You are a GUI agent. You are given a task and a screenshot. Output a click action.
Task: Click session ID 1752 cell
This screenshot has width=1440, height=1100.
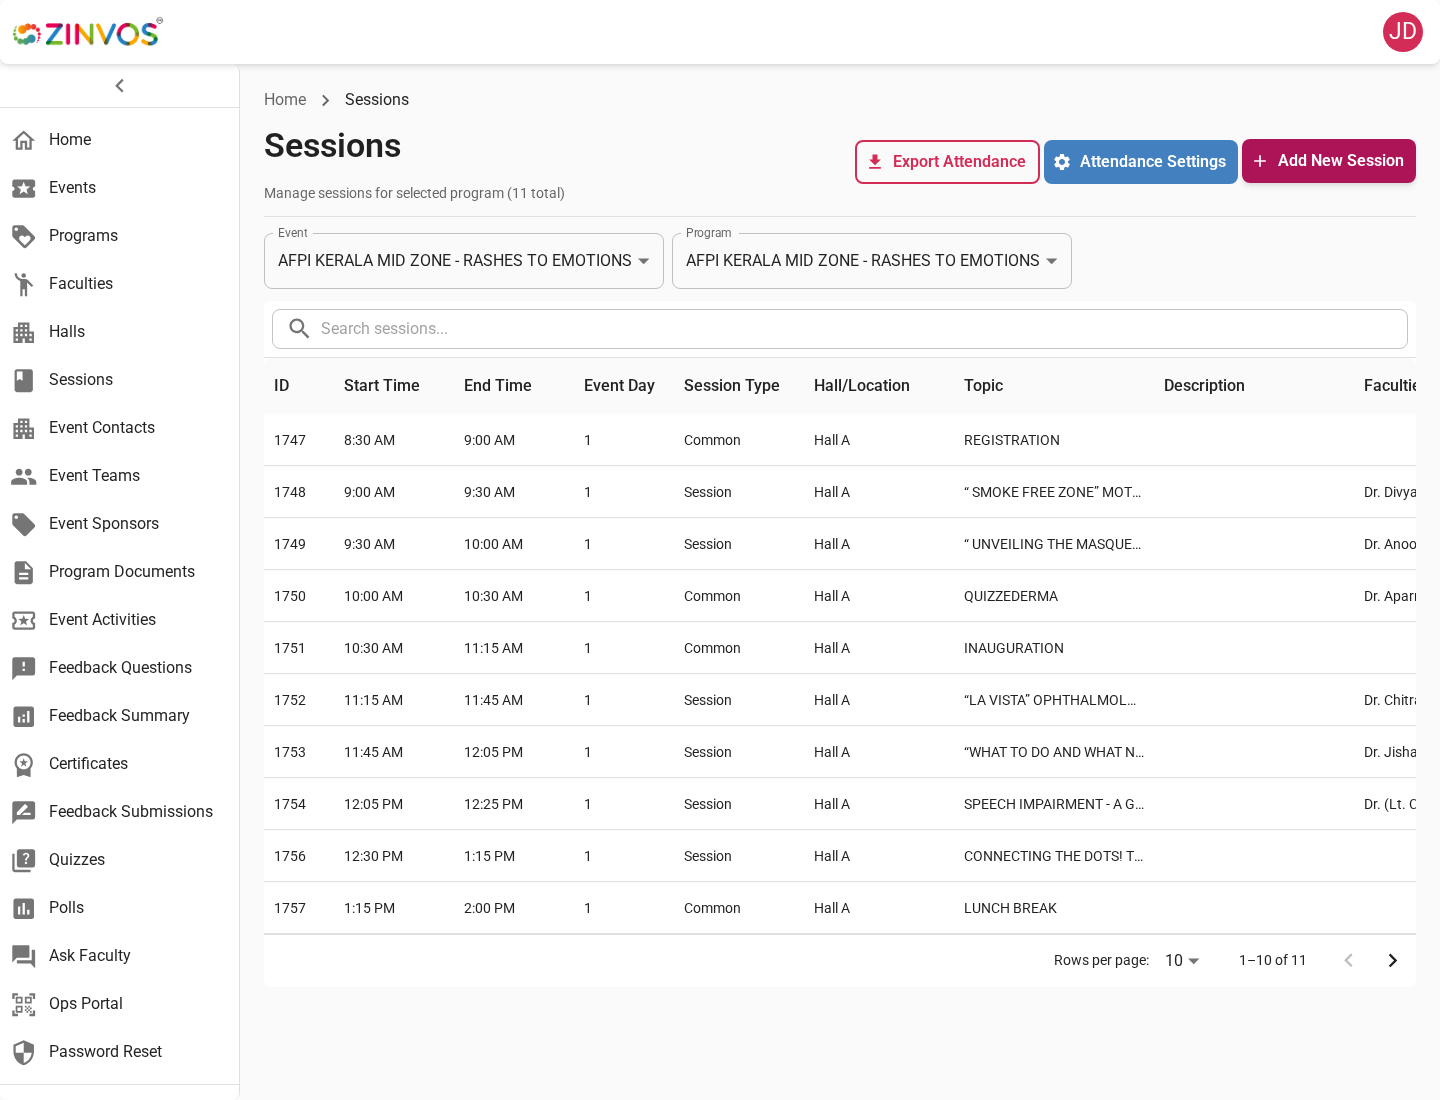click(290, 700)
